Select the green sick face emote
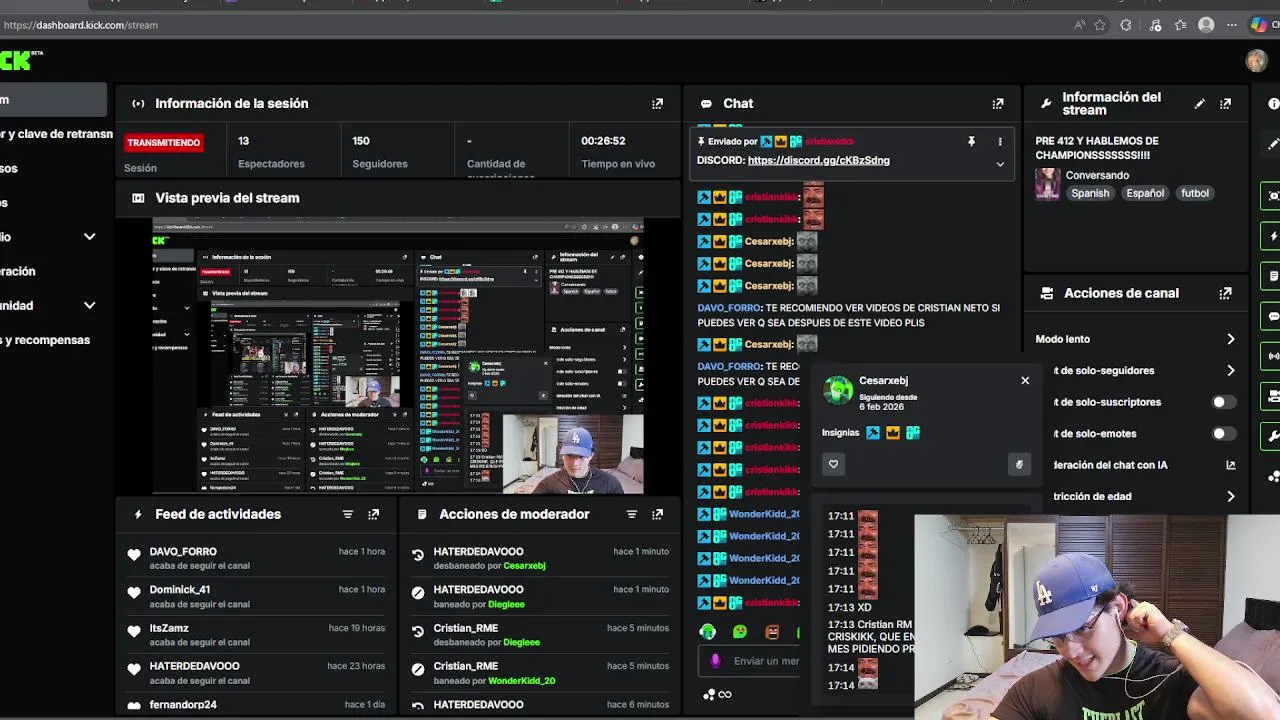The height and width of the screenshot is (720, 1280). coord(740,631)
